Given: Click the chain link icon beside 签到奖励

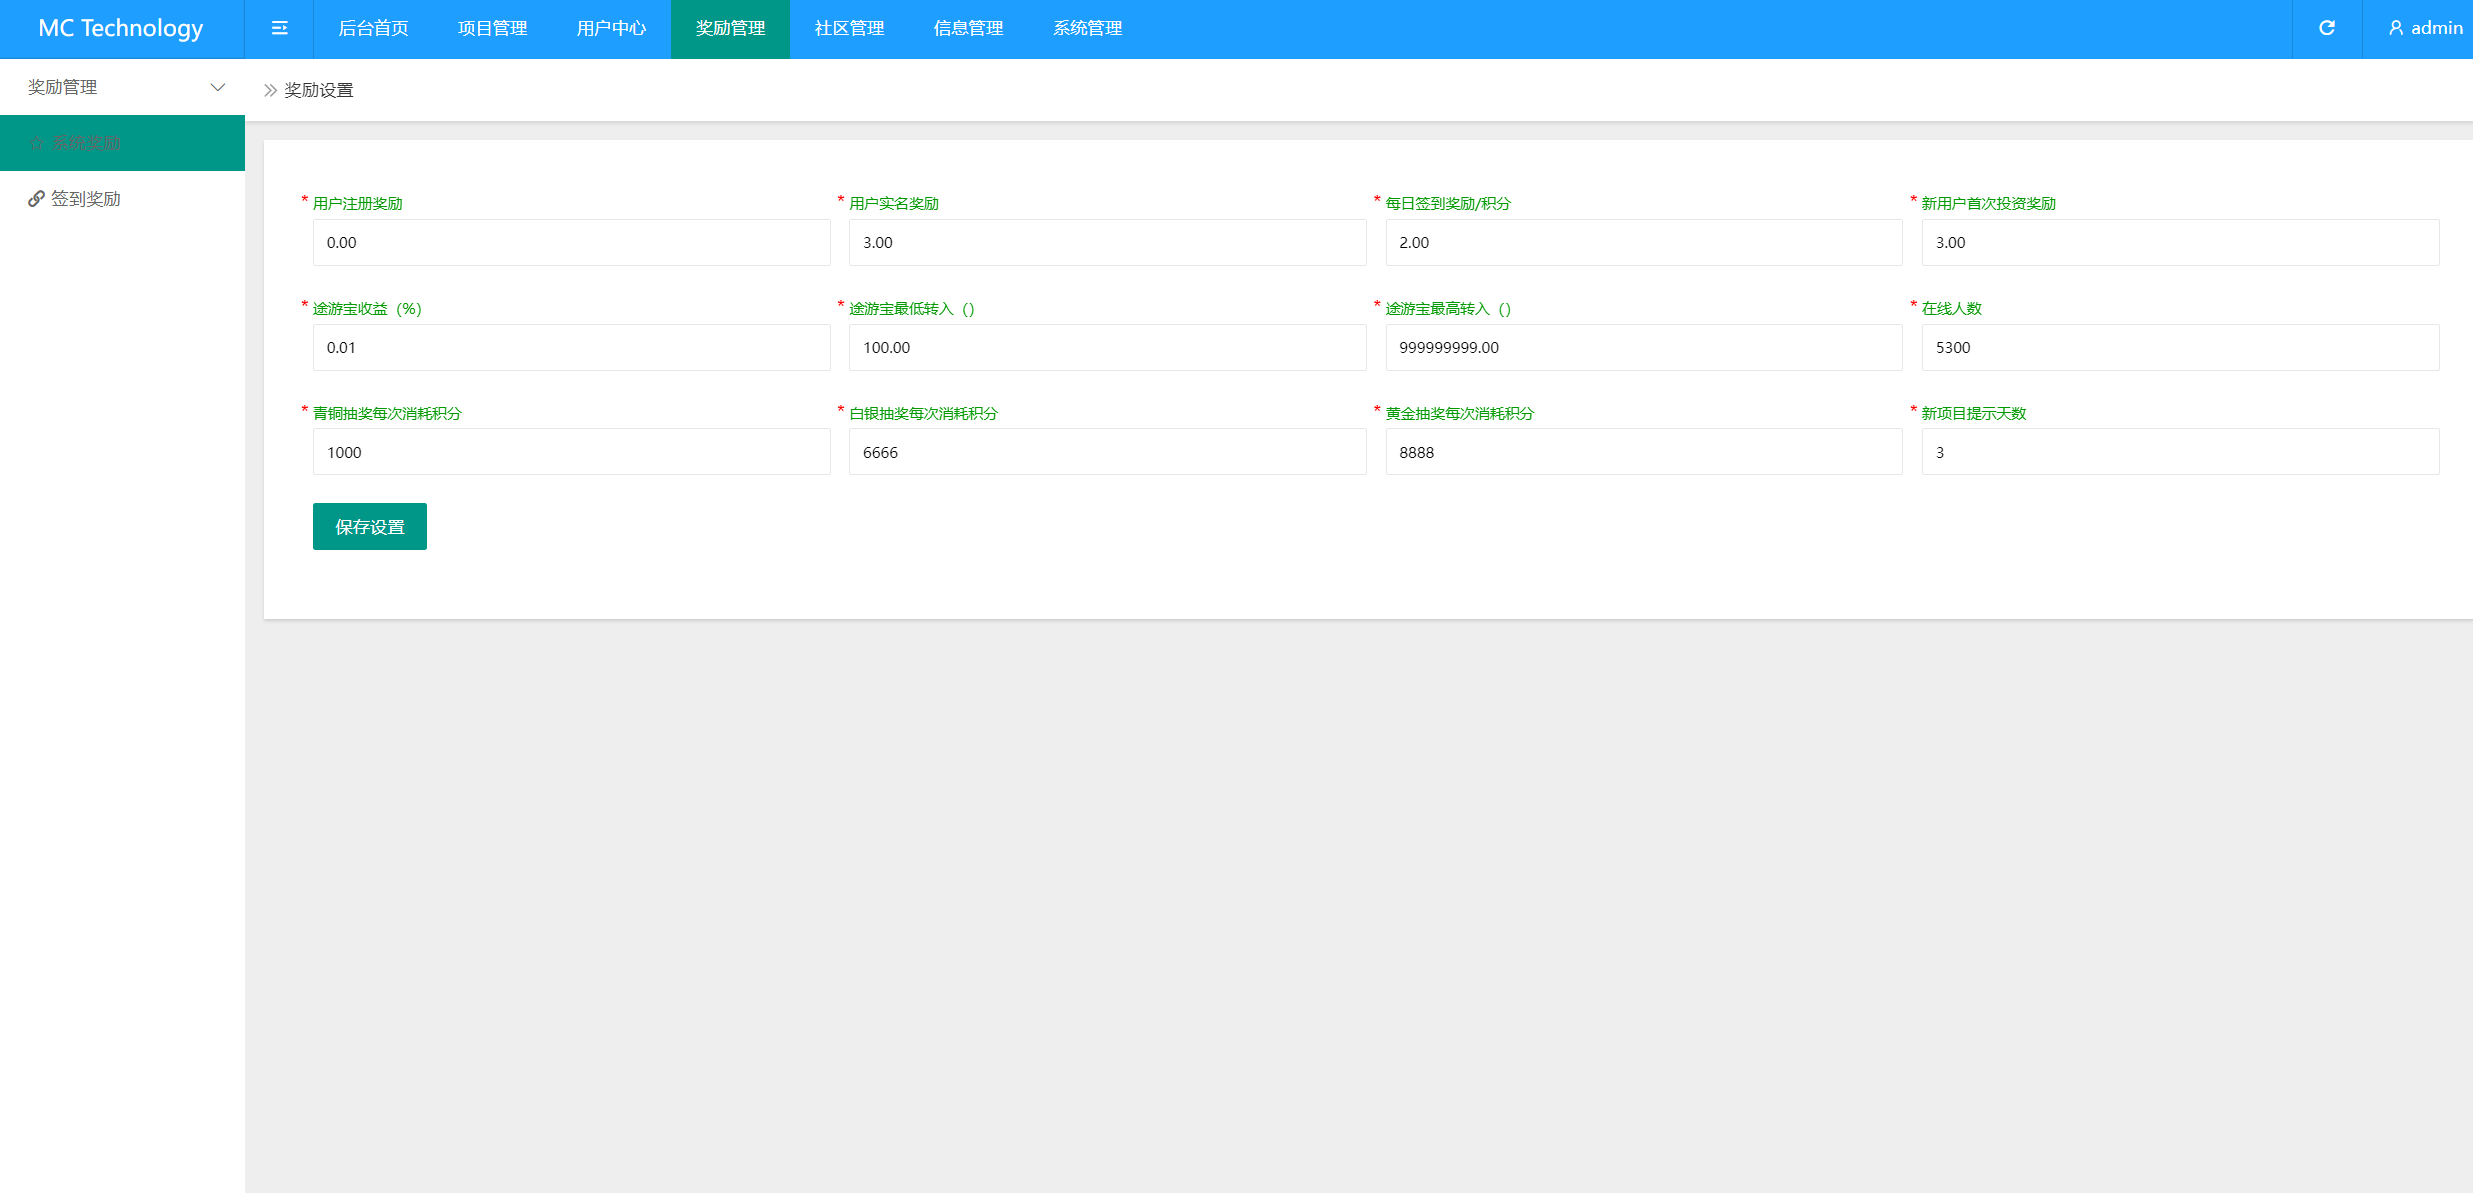Looking at the screenshot, I should 36,199.
